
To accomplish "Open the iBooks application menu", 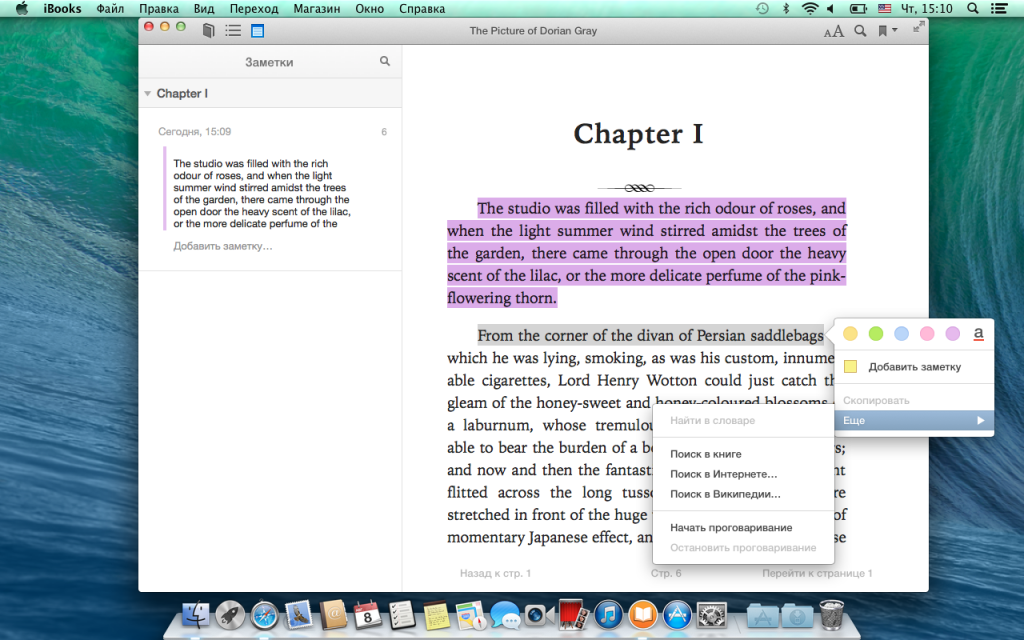I will [x=62, y=8].
